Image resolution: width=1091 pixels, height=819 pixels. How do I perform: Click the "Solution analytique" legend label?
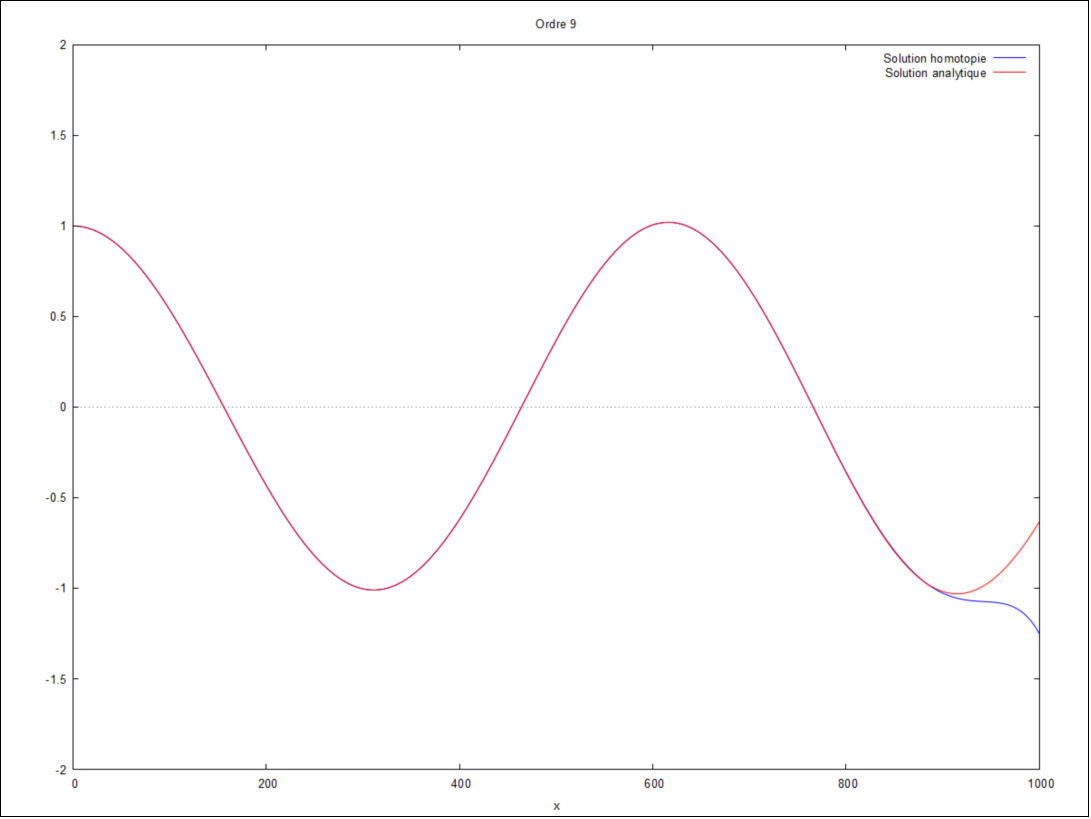(x=935, y=73)
